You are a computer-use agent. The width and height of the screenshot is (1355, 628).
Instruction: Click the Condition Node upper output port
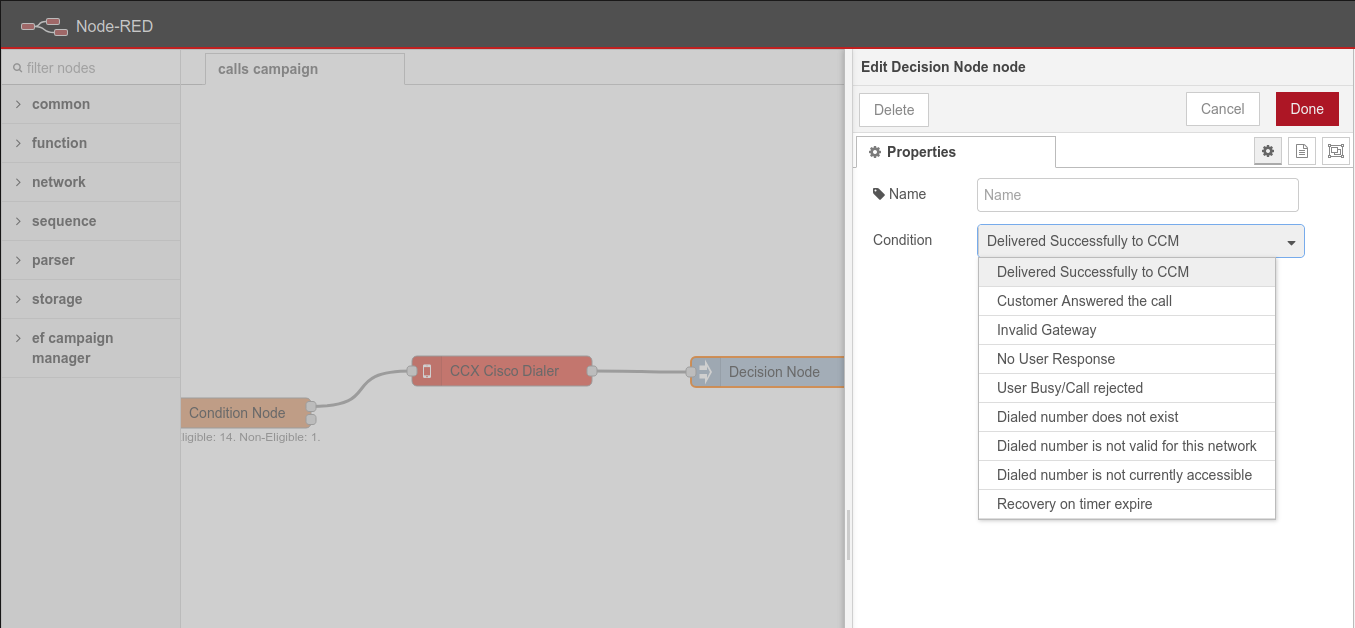[311, 406]
